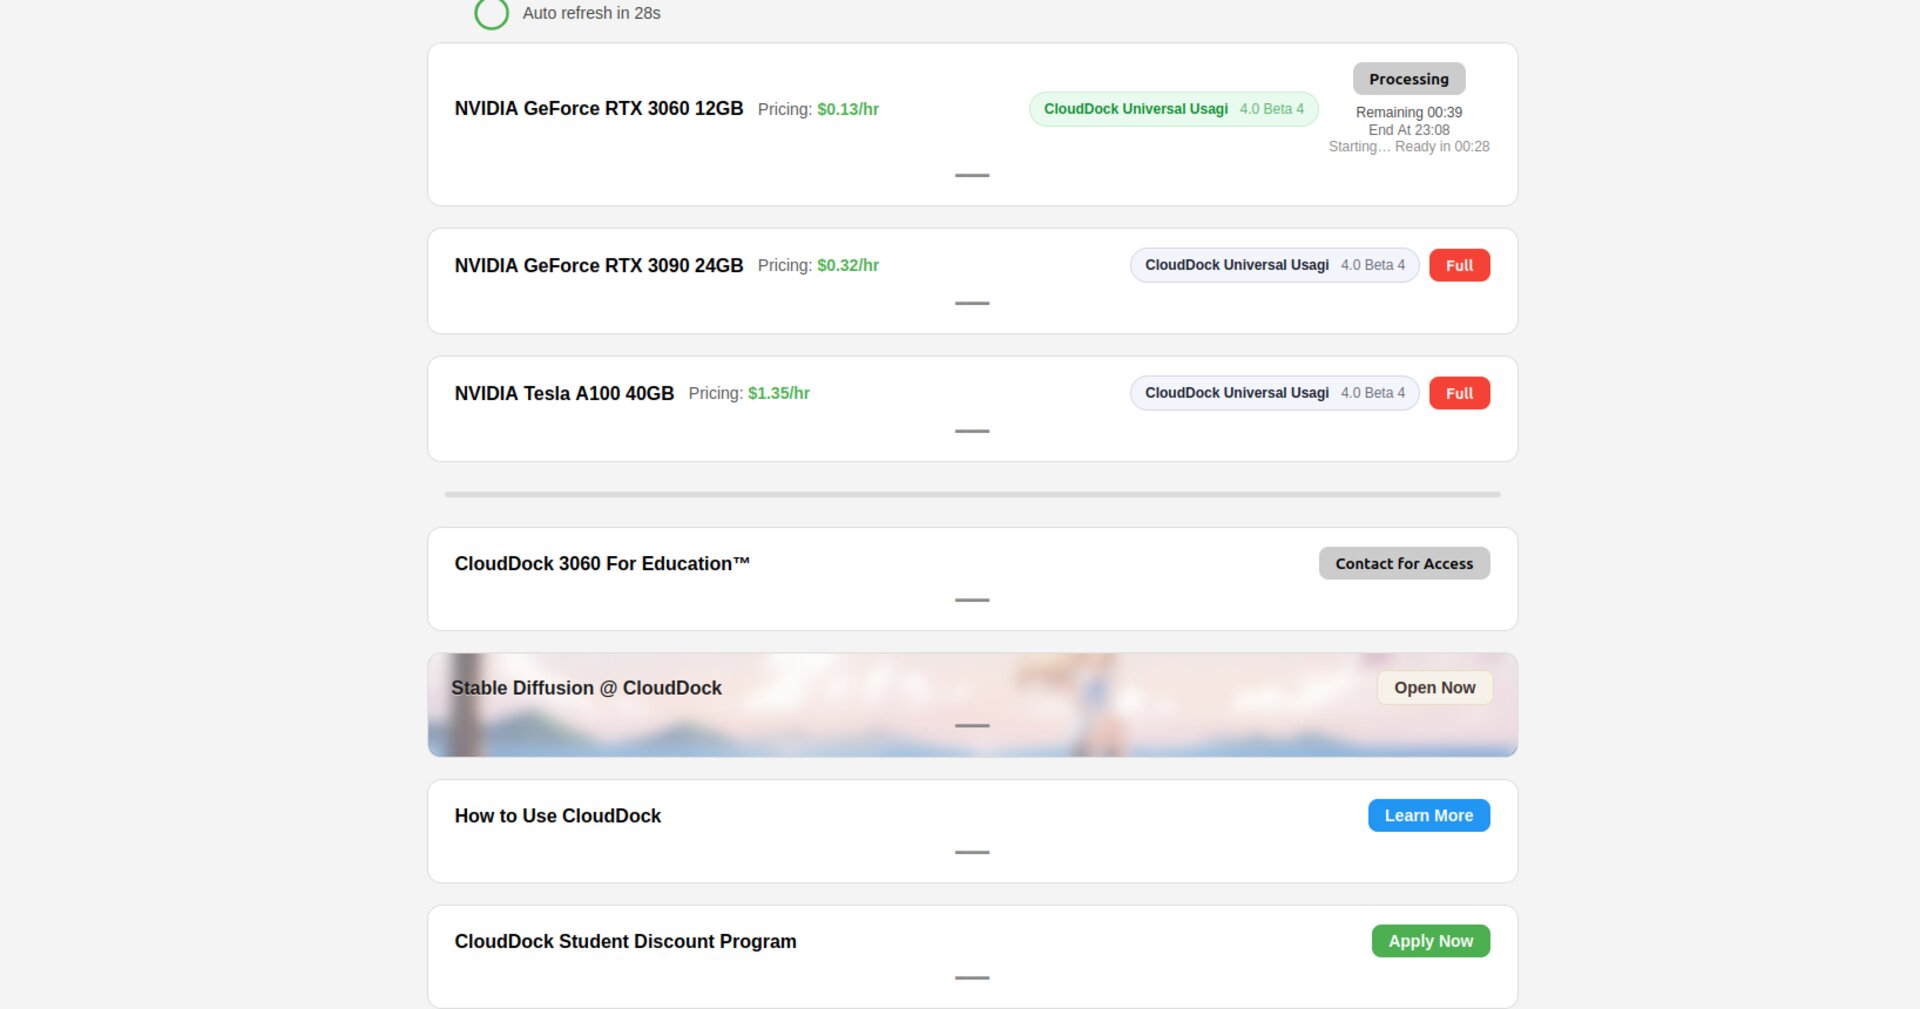Click the auto refresh progress circle
This screenshot has width=1920, height=1009.
[491, 15]
